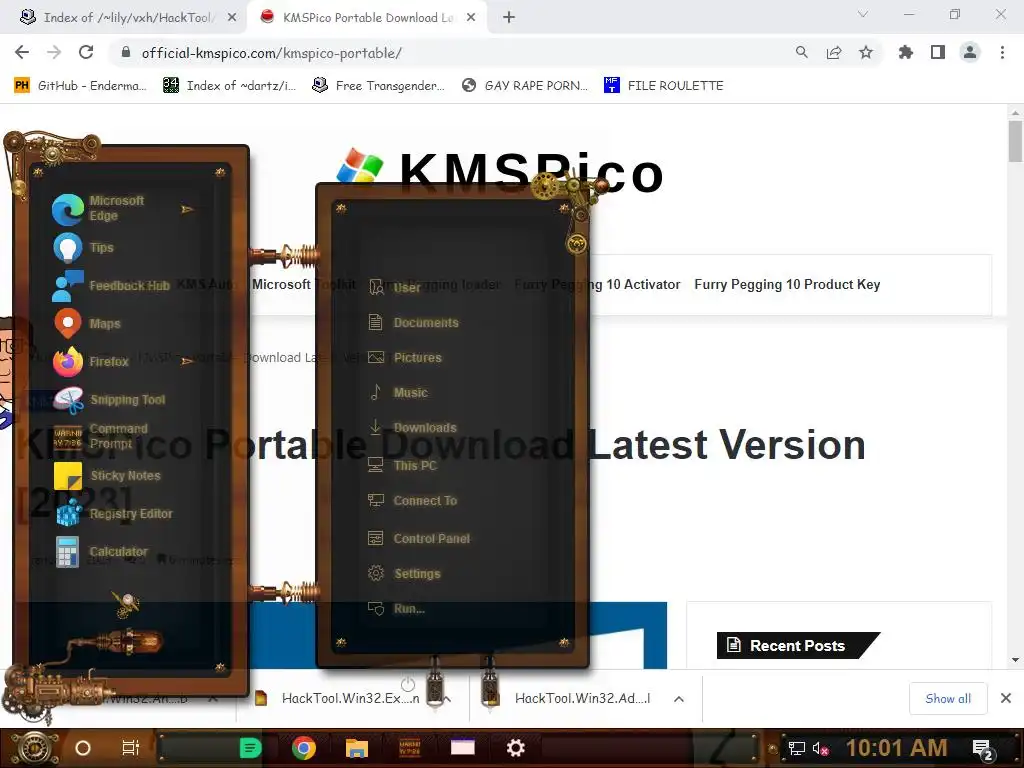Open the notification center icon
1024x768 pixels.
(x=983, y=749)
